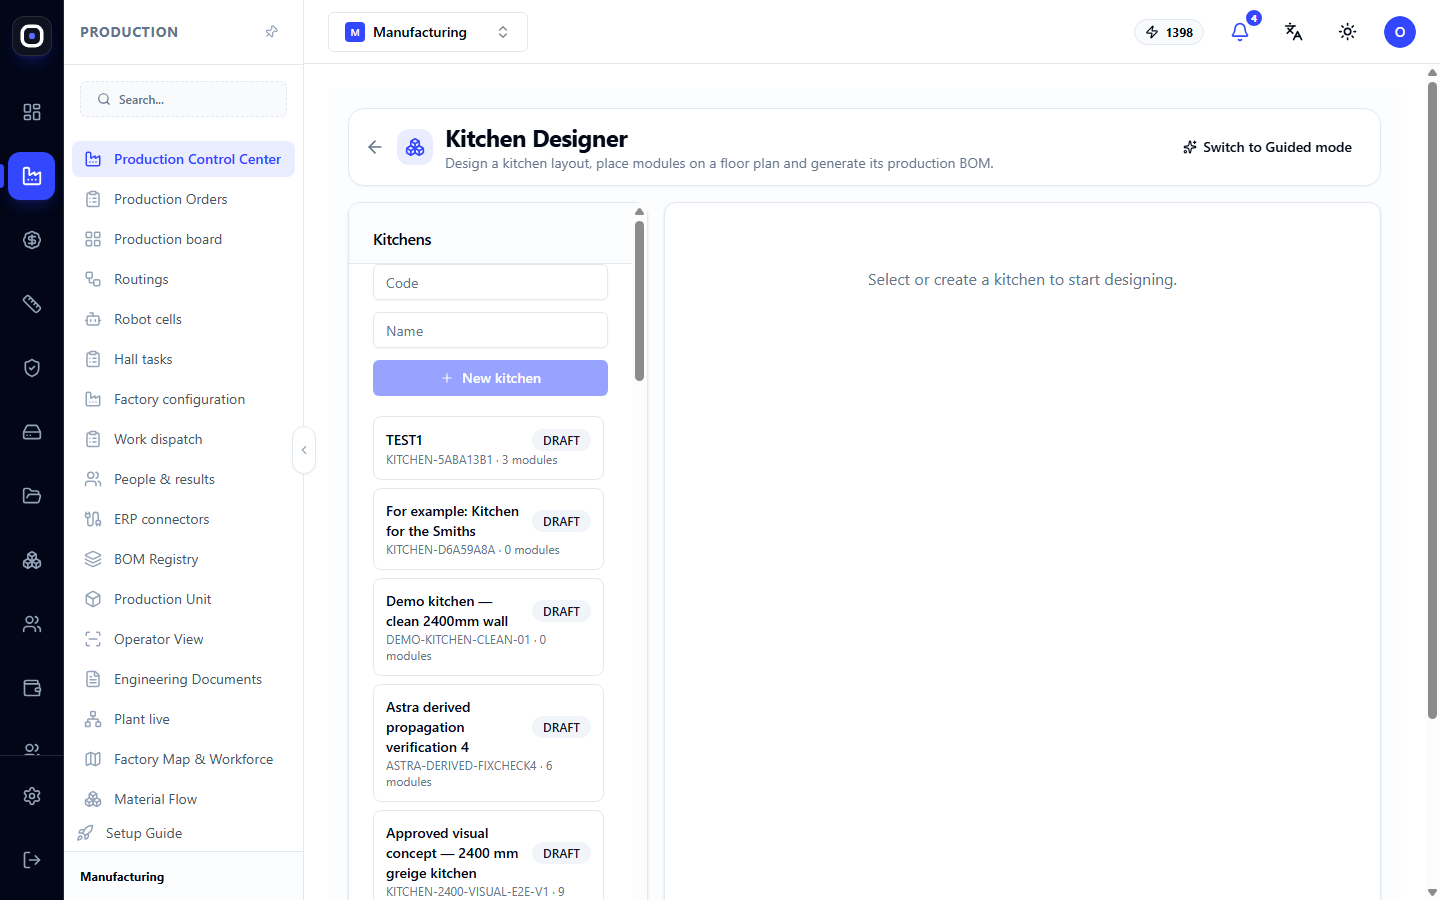Go to Production Orders
1440x900 pixels.
tap(184, 199)
